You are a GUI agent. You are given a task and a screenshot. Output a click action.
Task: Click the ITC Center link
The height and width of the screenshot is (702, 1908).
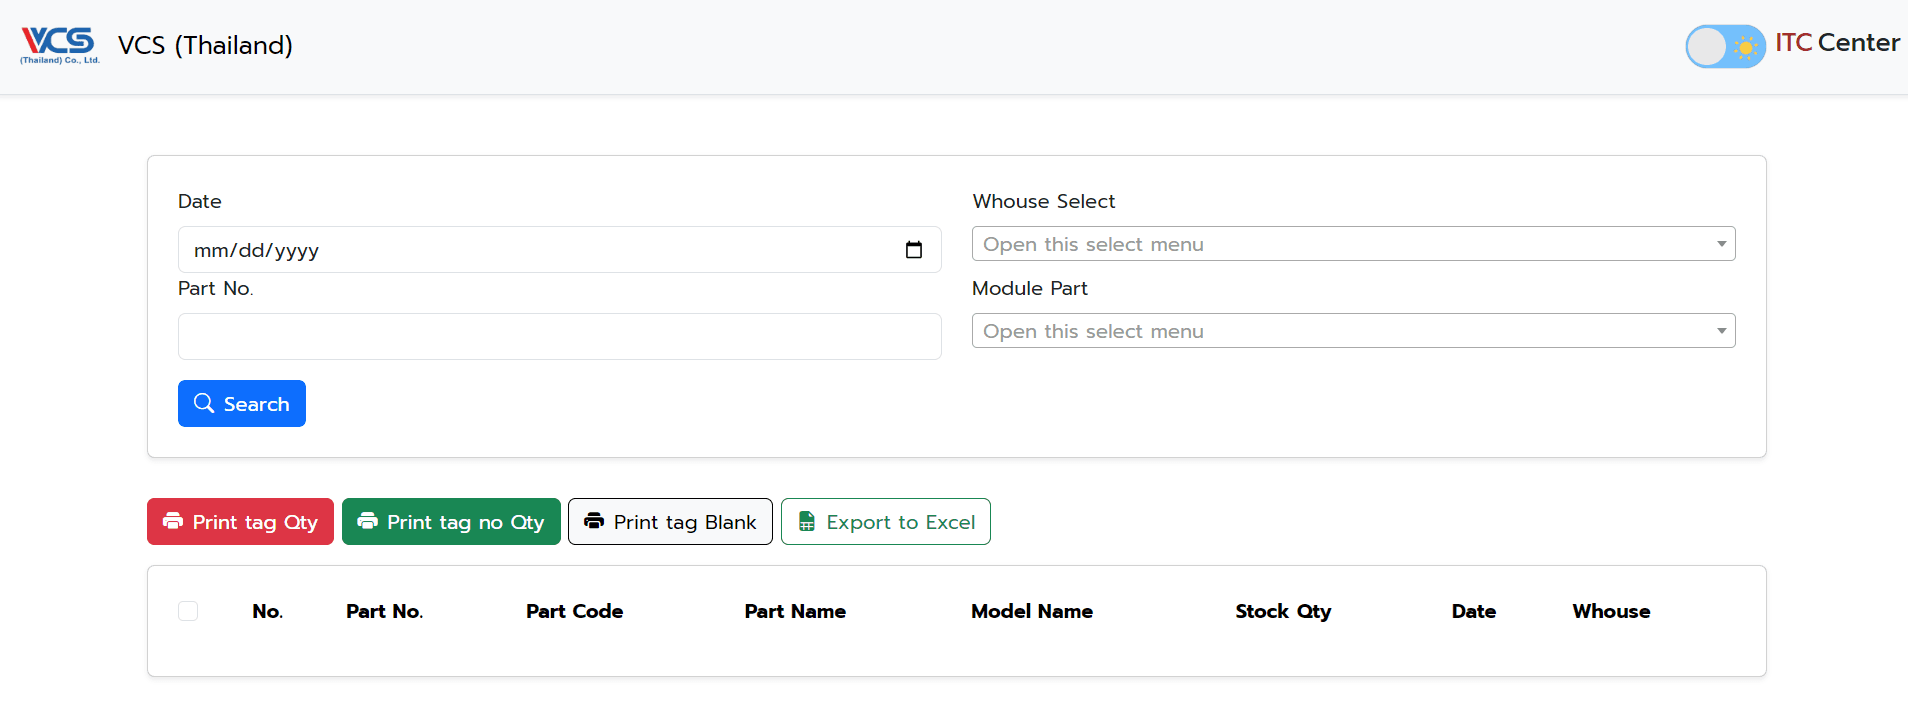pos(1837,43)
